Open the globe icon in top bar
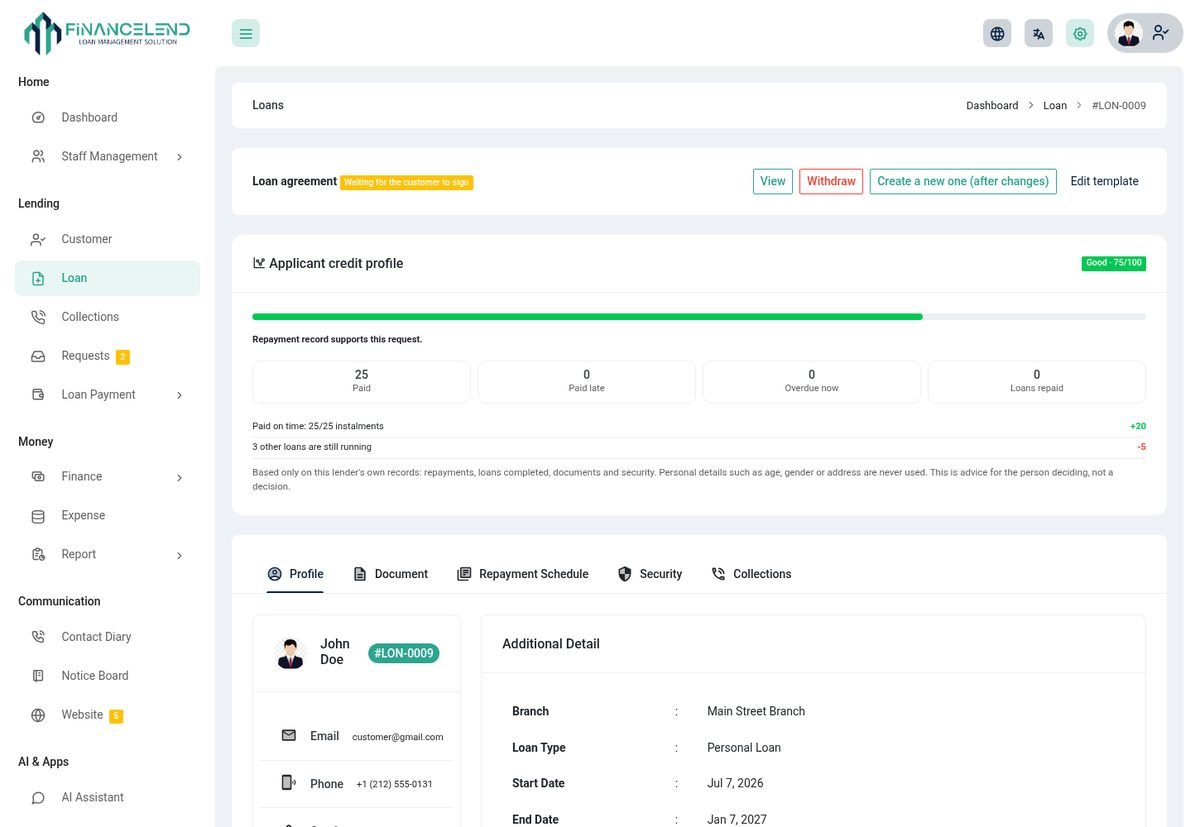Viewport: 1200px width, 827px height. click(997, 33)
